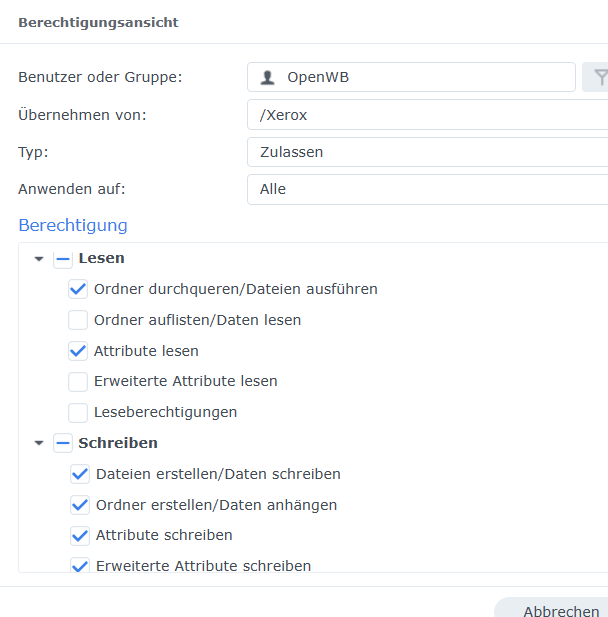Toggle the Schreiben group tri-state checkbox
The height and width of the screenshot is (617, 608).
[x=63, y=443]
